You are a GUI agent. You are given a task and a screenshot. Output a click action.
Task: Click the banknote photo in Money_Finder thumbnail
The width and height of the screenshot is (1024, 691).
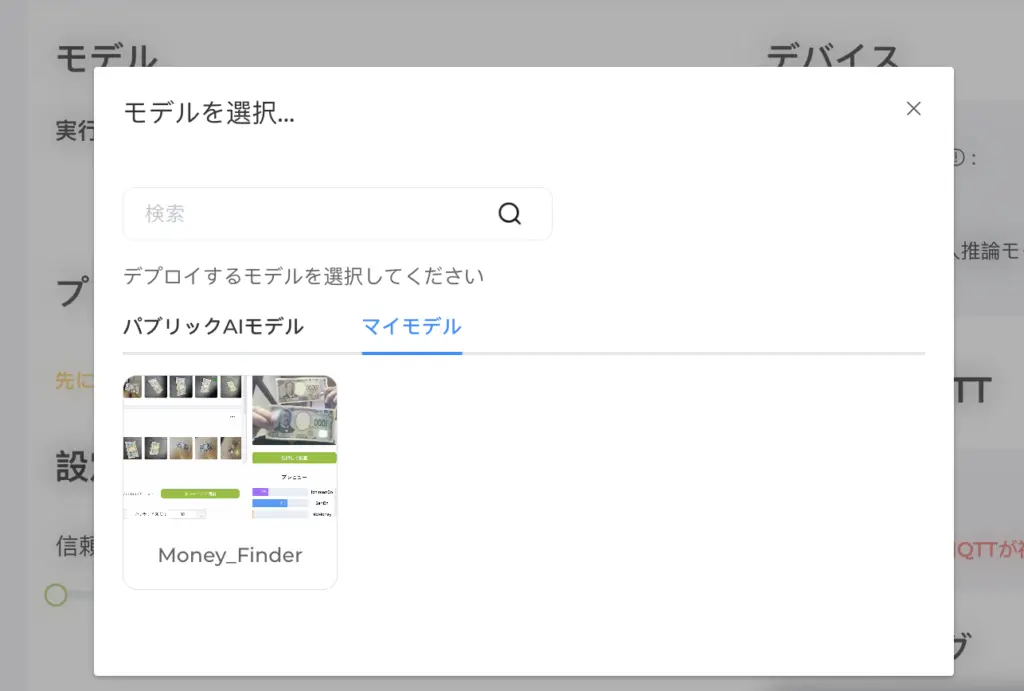[294, 410]
